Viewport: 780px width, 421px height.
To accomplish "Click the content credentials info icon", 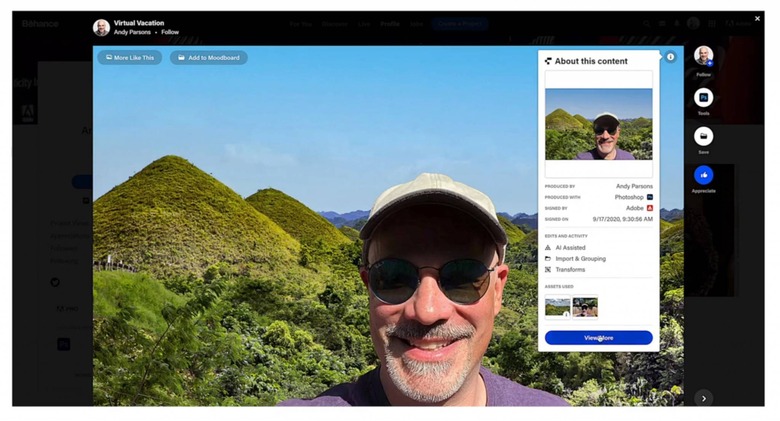I will 671,57.
